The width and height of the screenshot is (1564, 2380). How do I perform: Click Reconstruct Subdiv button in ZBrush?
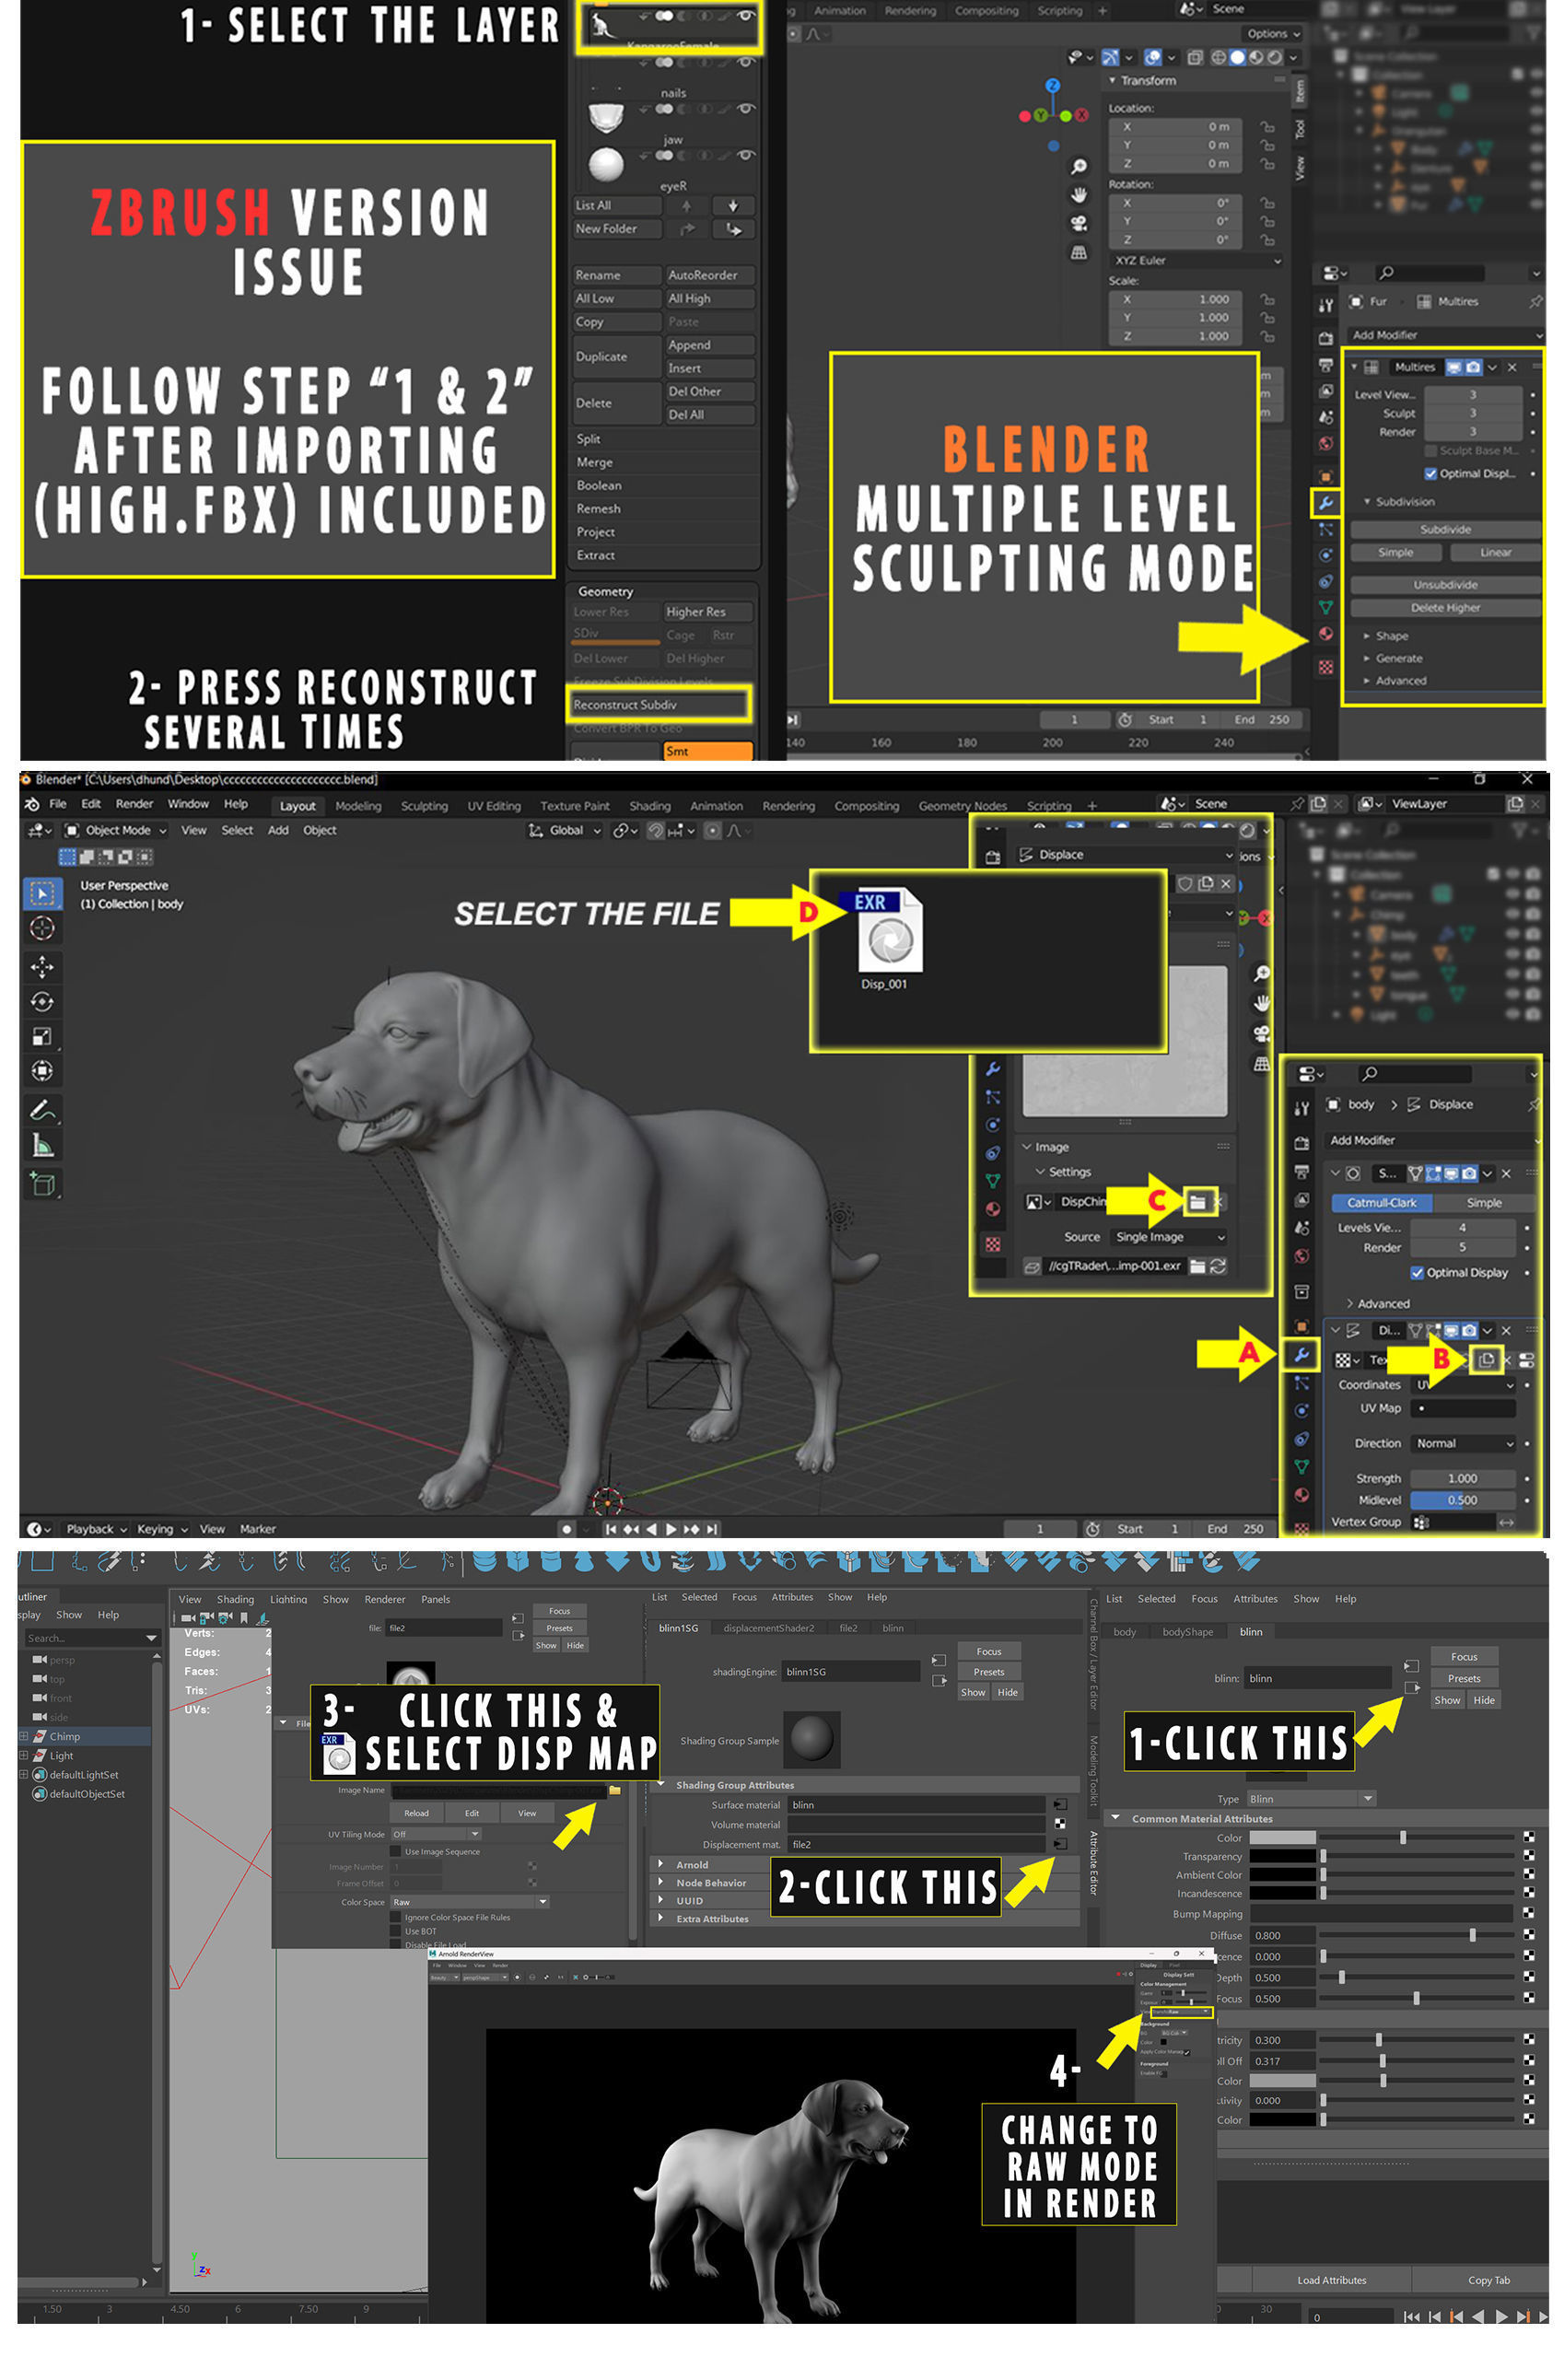coord(658,704)
